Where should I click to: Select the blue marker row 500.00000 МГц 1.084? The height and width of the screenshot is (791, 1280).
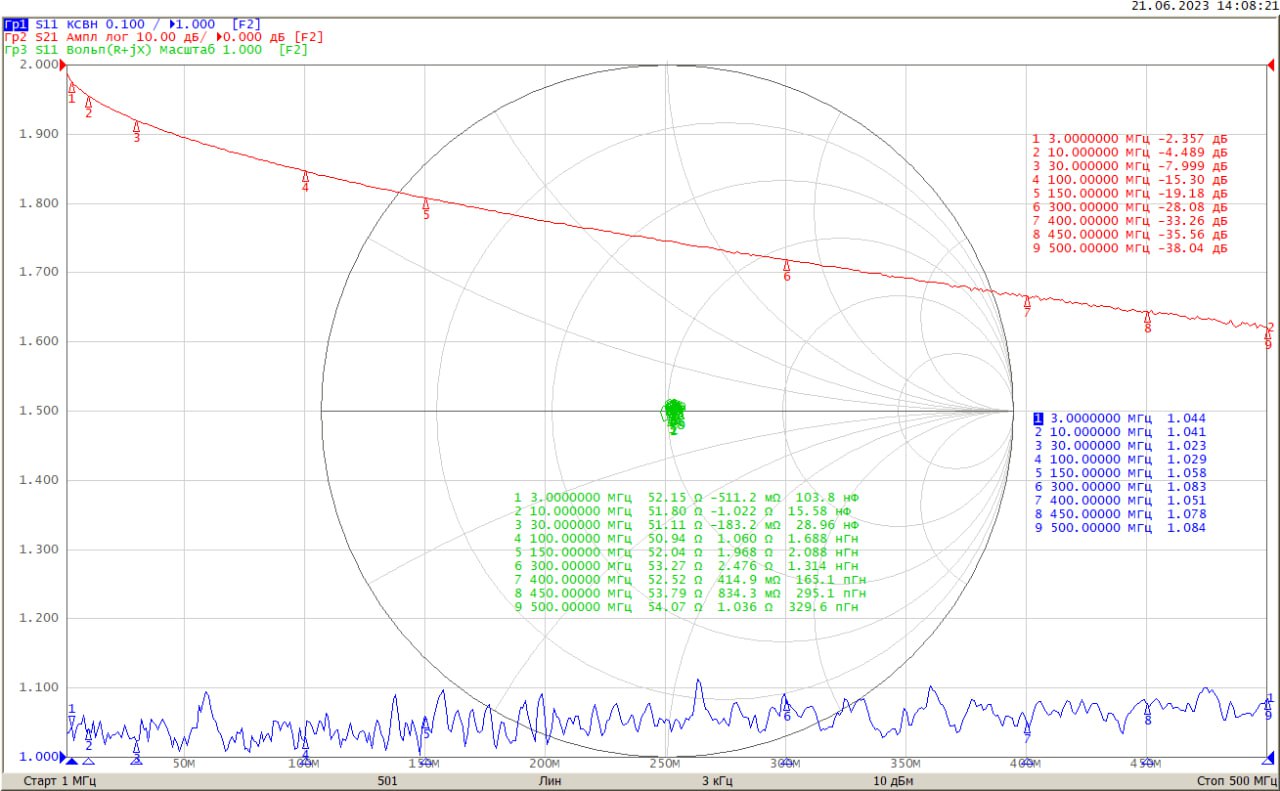(1120, 527)
